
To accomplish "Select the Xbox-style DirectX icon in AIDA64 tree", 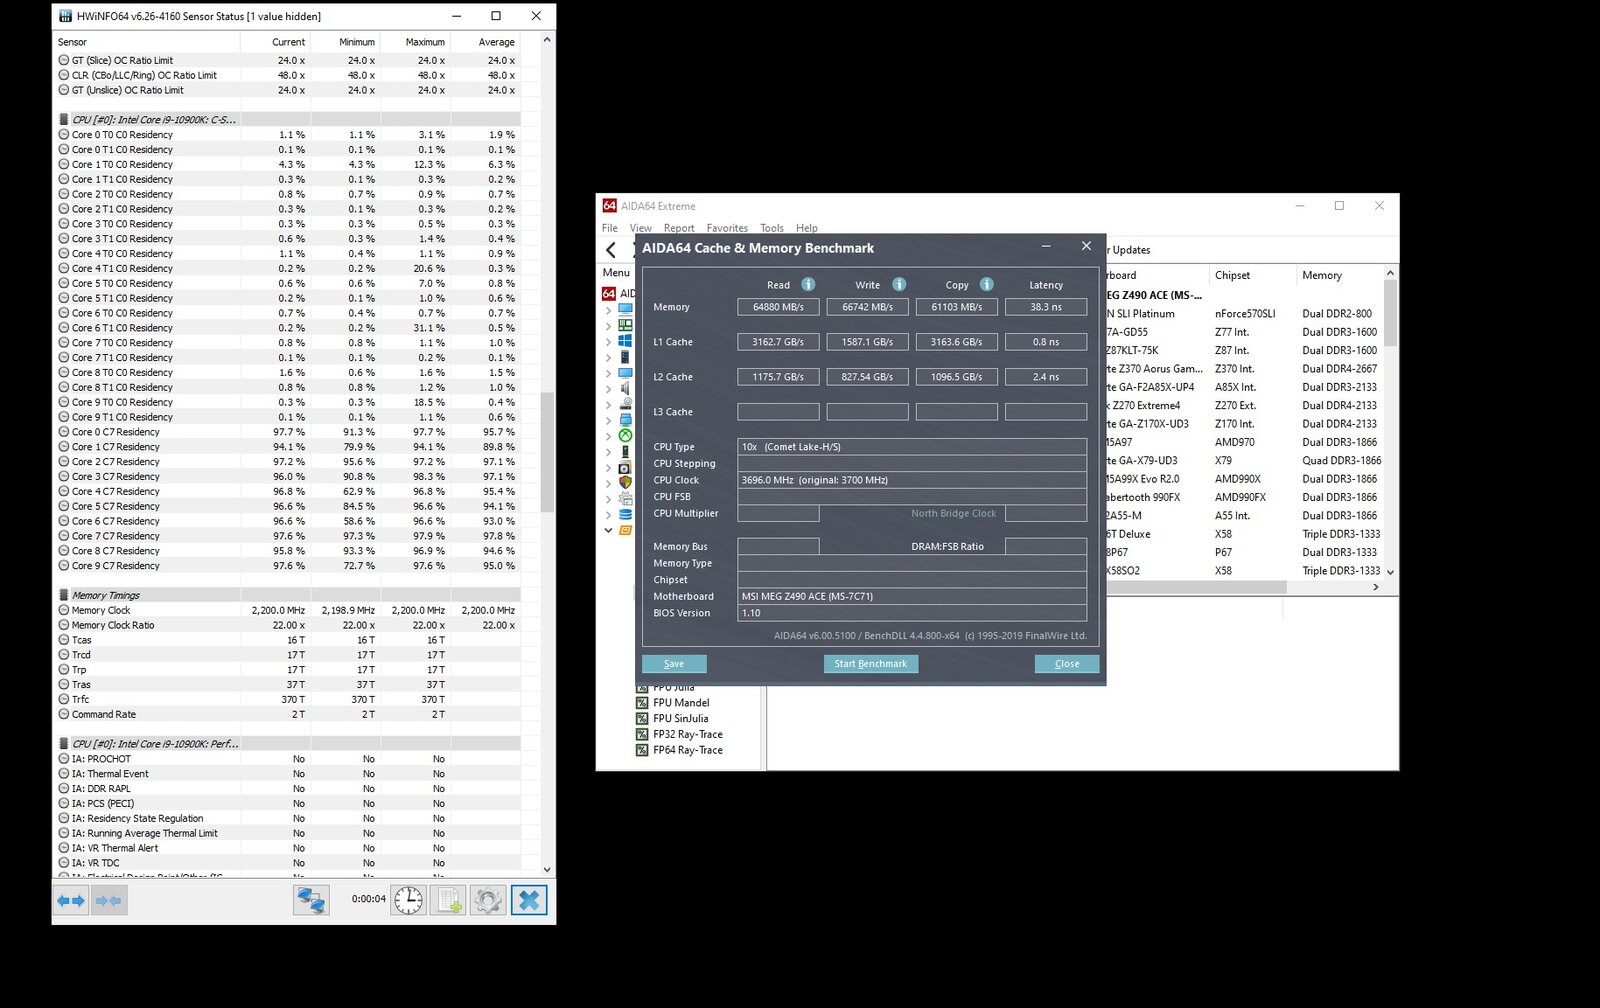I will click(625, 436).
